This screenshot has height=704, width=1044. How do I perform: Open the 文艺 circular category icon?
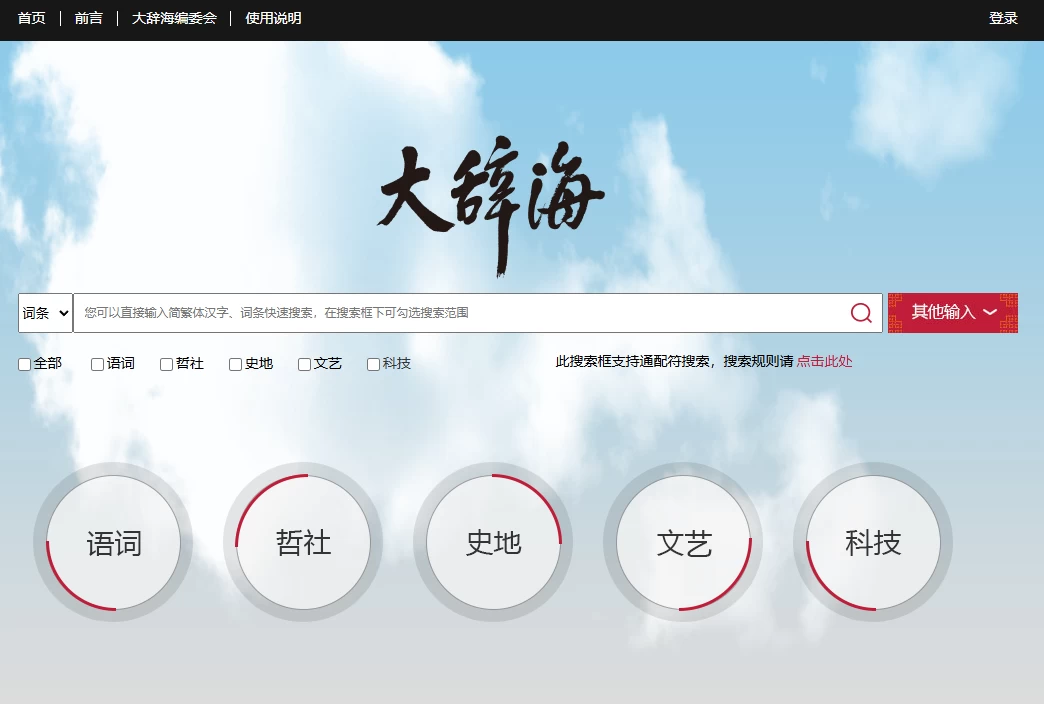[683, 541]
